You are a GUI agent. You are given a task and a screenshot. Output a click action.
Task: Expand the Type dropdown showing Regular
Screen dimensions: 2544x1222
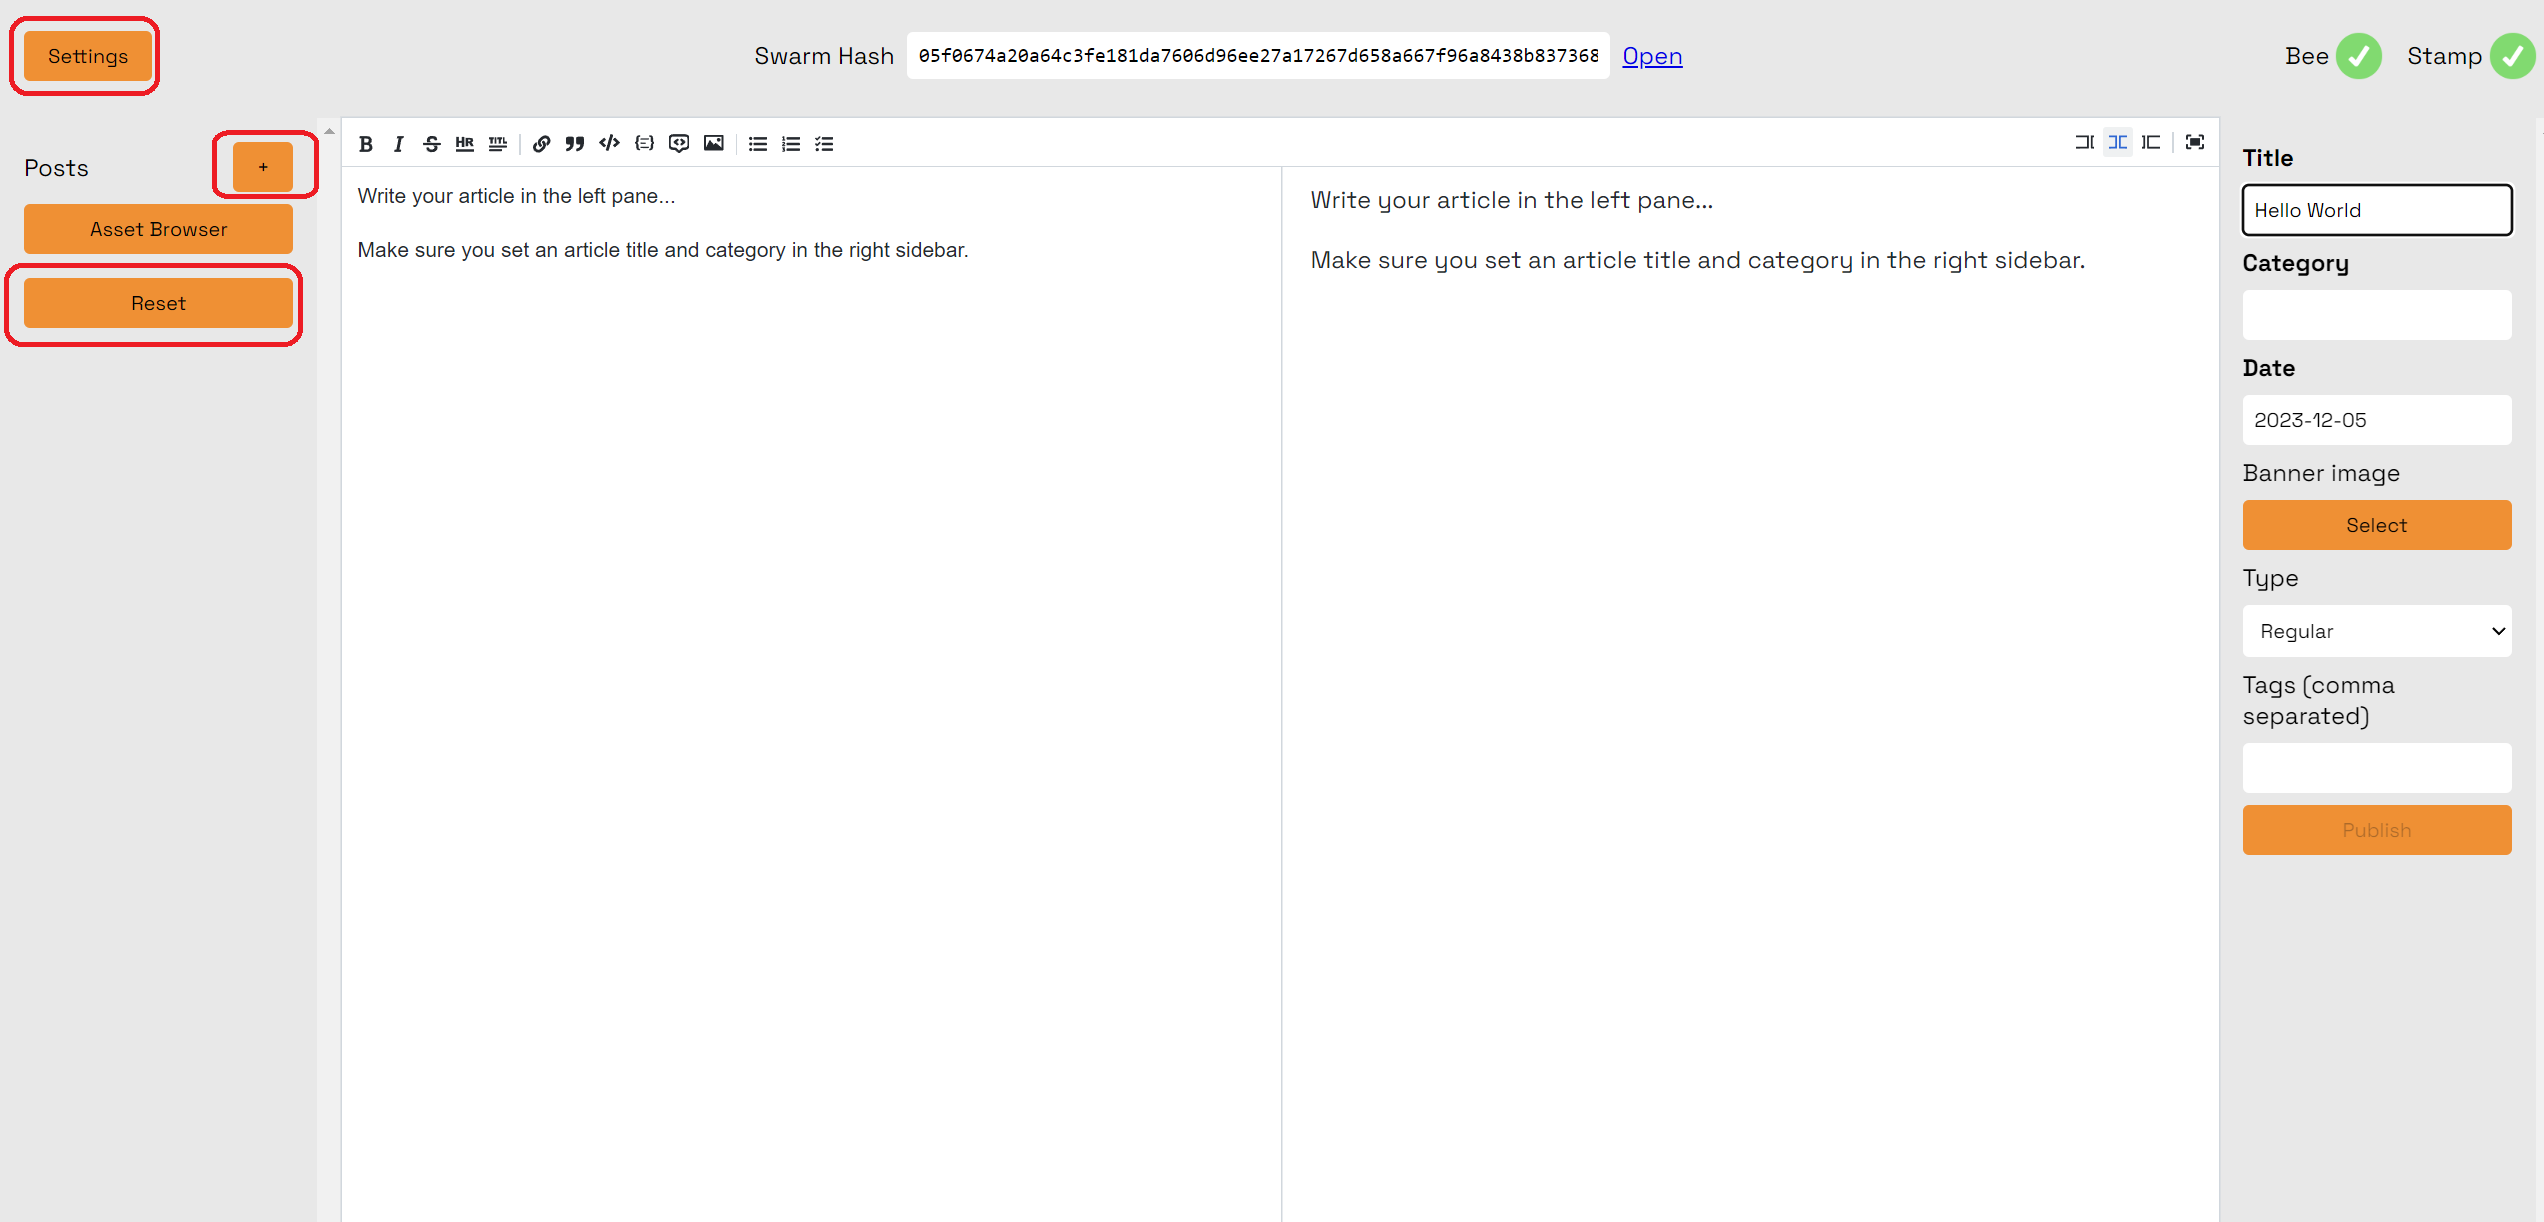2376,631
